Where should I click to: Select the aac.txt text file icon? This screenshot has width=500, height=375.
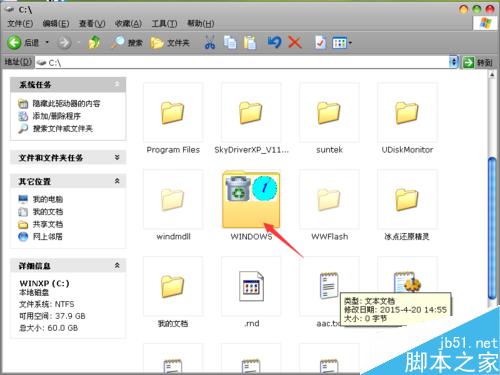[328, 286]
